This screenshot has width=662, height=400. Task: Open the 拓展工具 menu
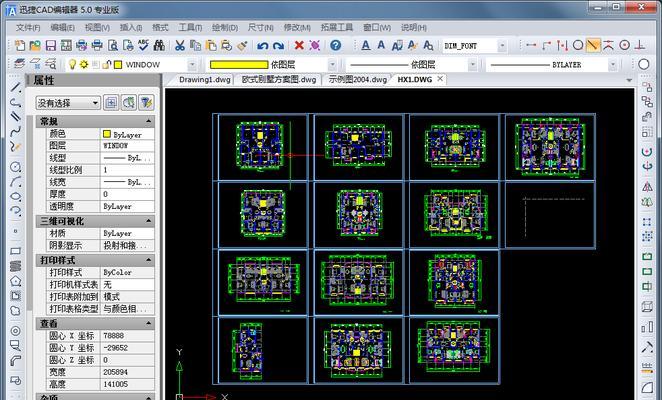[x=336, y=27]
